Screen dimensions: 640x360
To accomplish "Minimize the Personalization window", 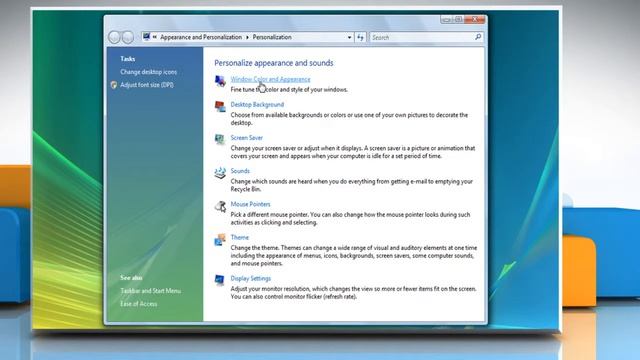I will tap(447, 19).
